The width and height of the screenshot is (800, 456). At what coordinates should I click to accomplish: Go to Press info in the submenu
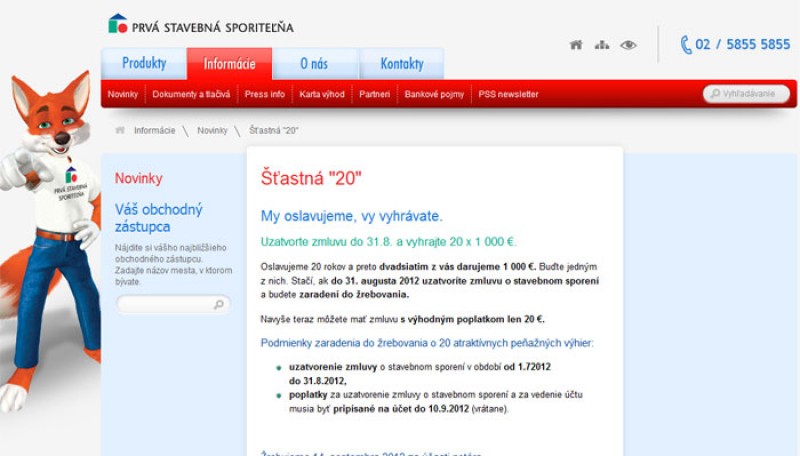pos(264,94)
